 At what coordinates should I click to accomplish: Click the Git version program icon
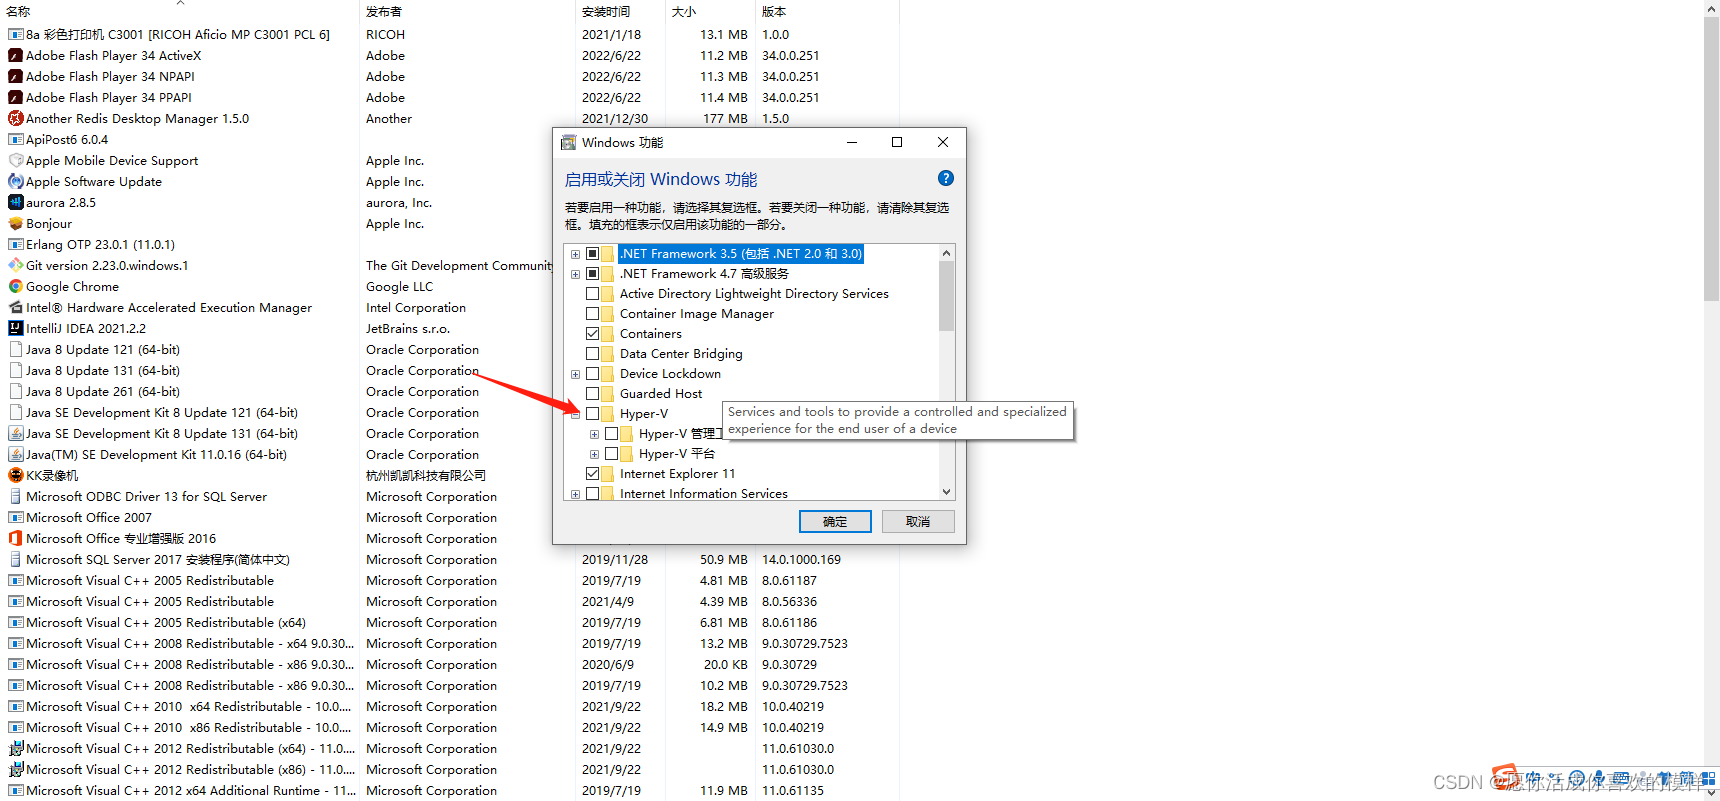16,265
